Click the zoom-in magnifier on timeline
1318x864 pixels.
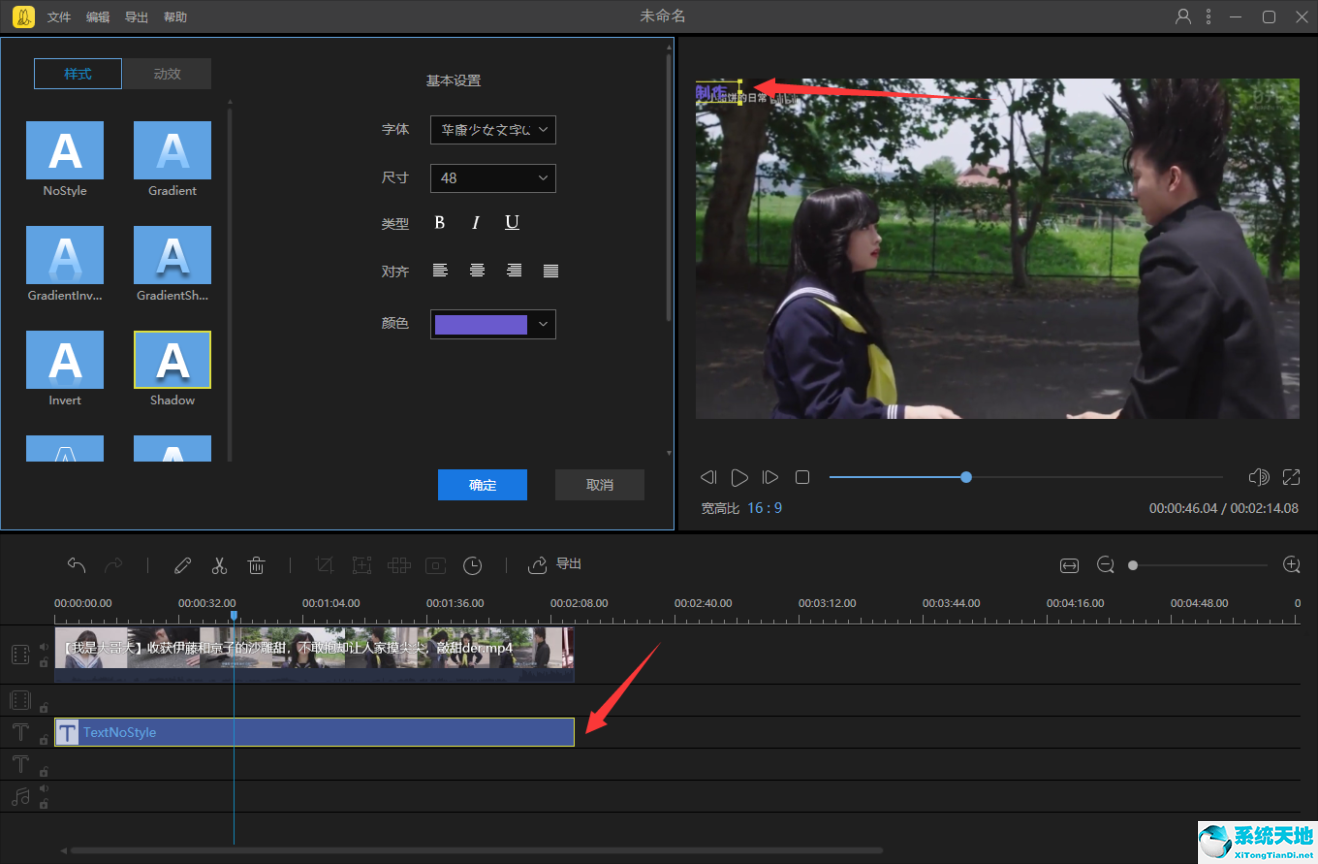[x=1291, y=565]
